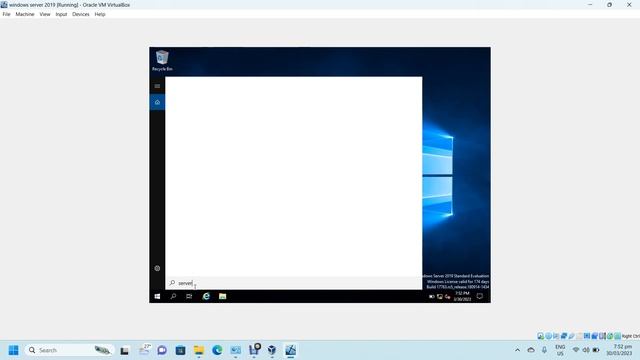Expand the hamburger menu in search panel

[x=157, y=86]
